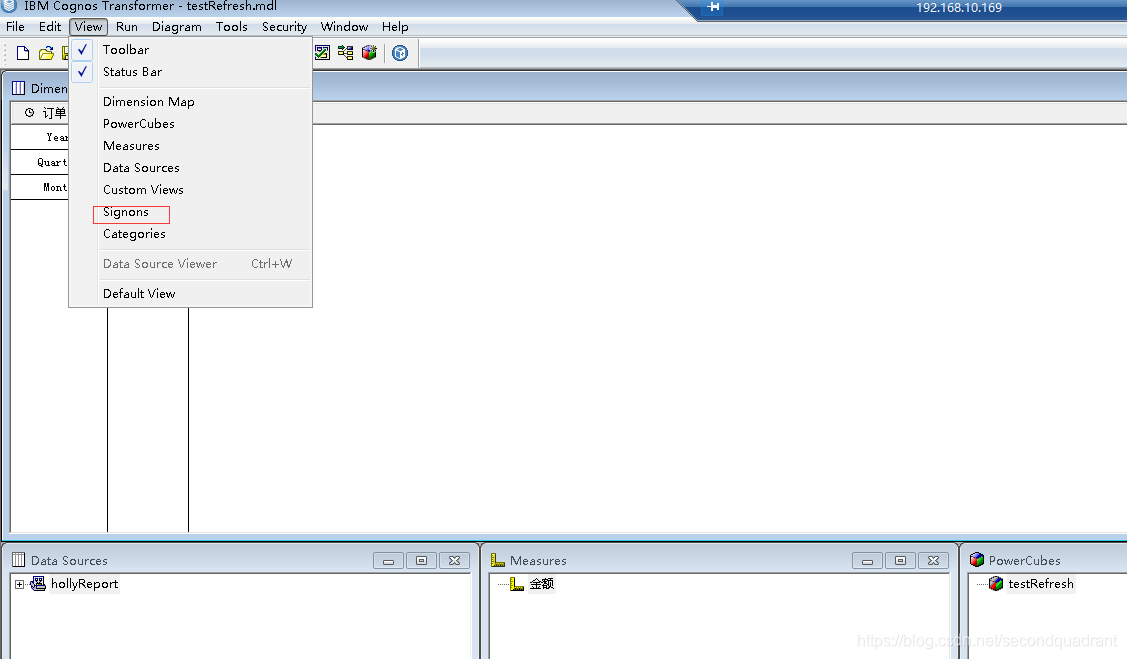Click the New model toolbar icon
Viewport: 1127px width, 659px height.
coord(22,53)
